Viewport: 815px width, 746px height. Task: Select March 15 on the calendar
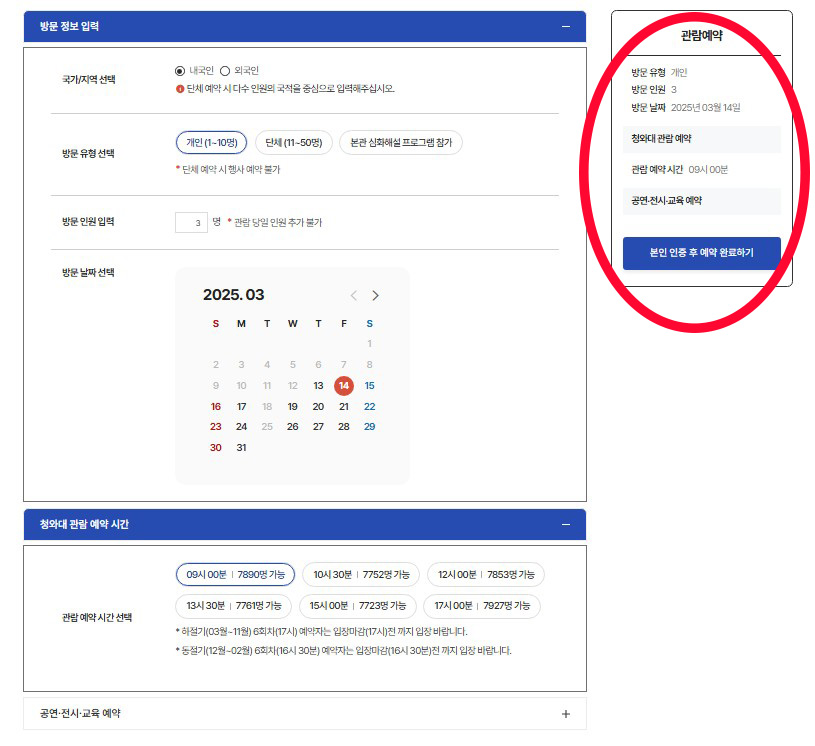(x=370, y=386)
